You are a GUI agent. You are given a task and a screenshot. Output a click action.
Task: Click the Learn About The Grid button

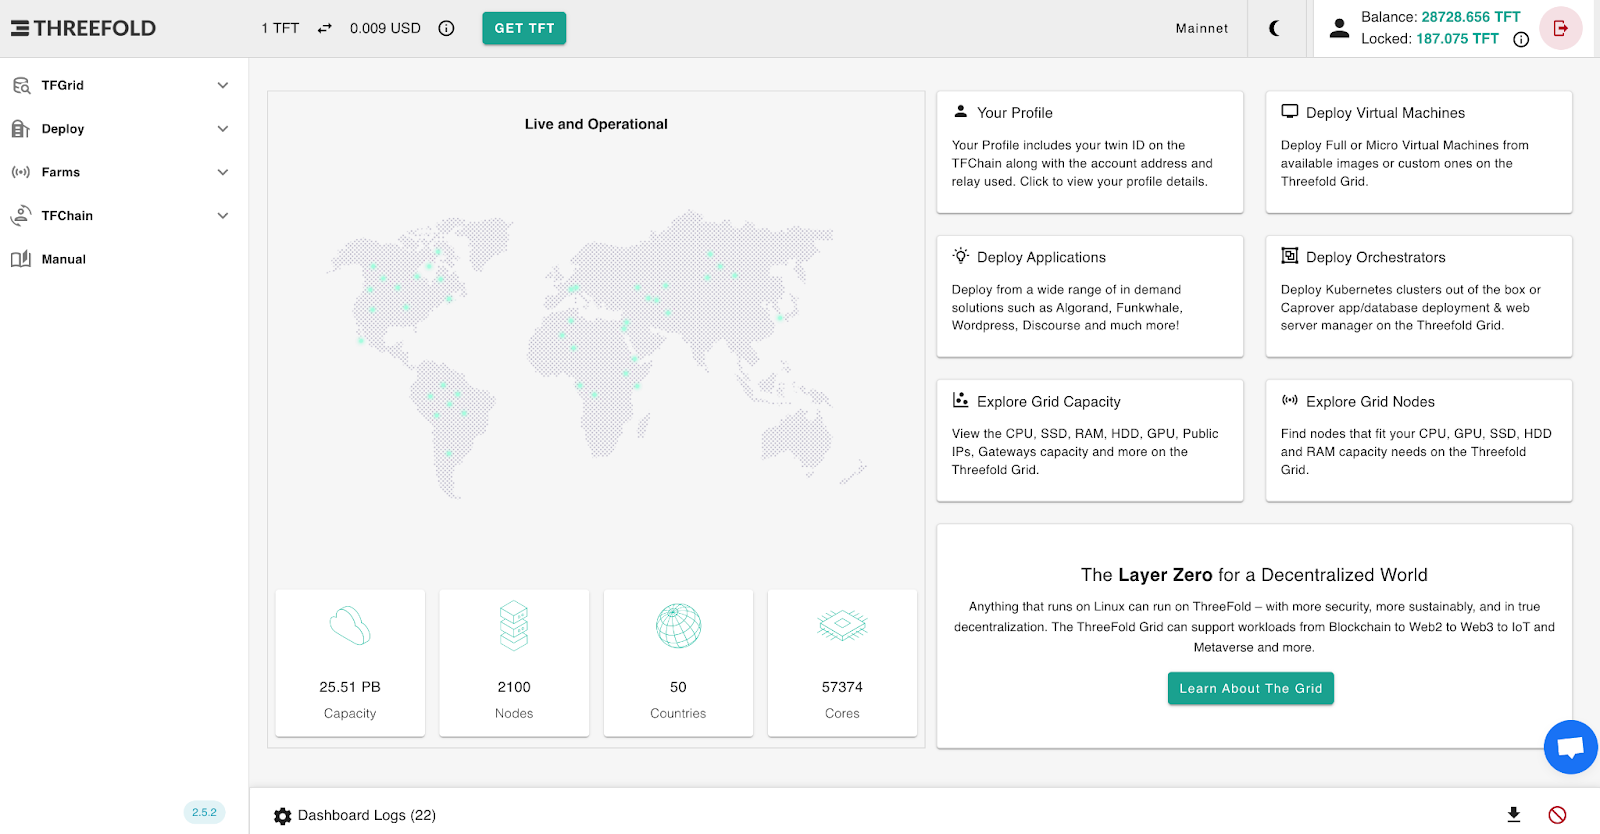pyautogui.click(x=1251, y=688)
